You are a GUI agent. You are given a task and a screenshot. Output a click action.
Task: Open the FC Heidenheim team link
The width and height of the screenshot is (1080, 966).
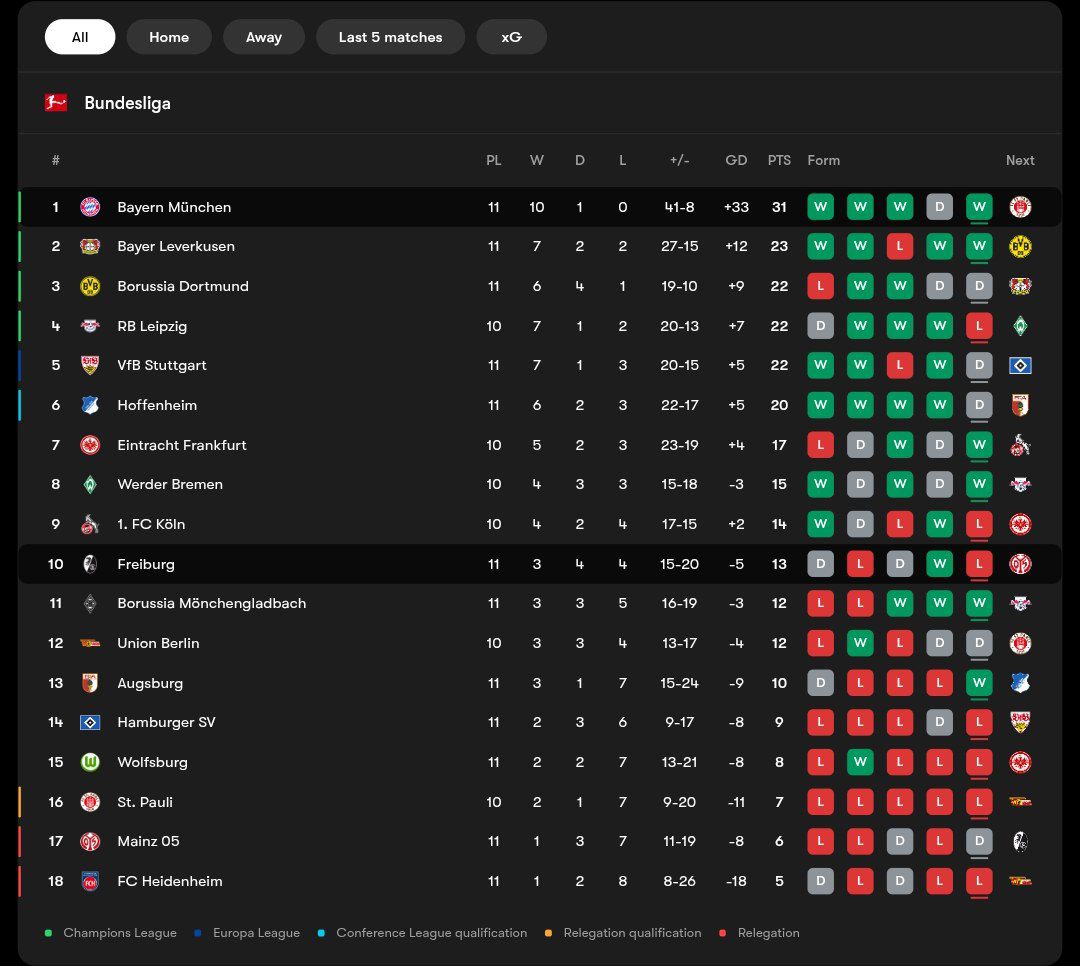[x=169, y=881]
